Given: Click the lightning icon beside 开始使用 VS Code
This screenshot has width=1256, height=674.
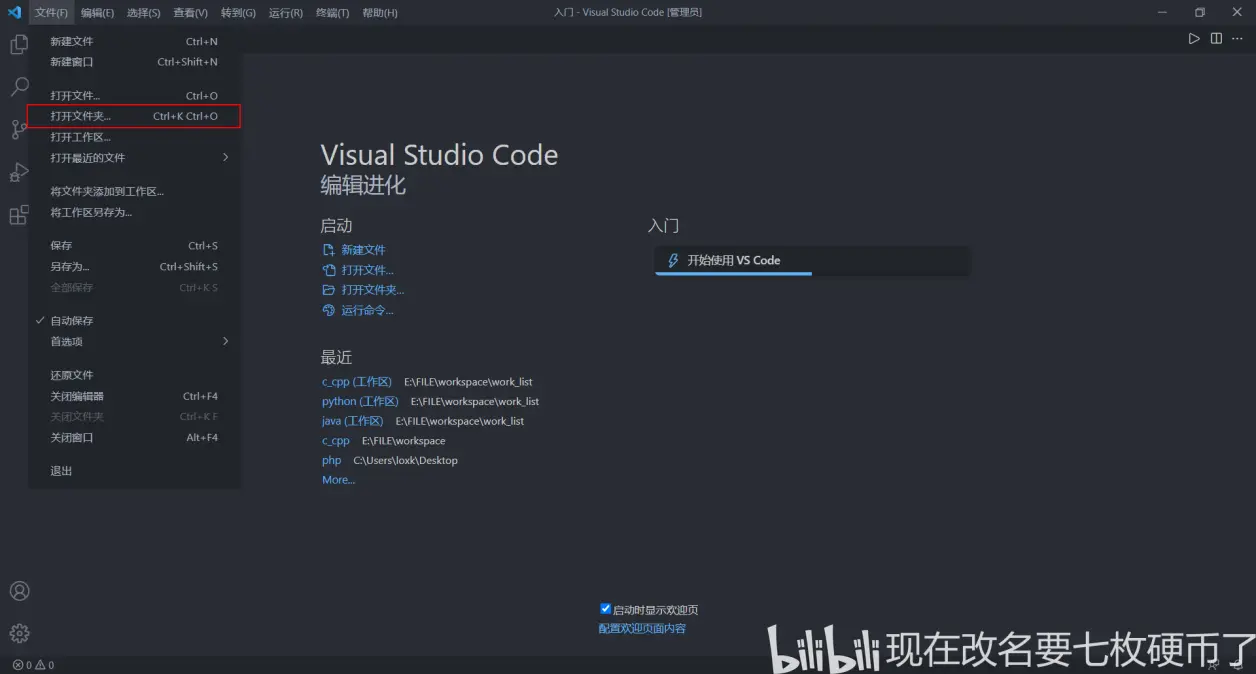Looking at the screenshot, I should click(673, 260).
